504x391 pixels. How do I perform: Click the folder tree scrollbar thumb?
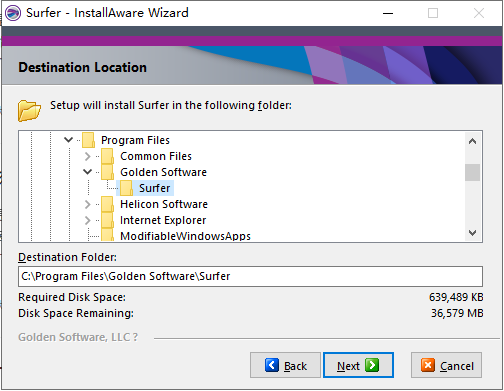(x=472, y=172)
